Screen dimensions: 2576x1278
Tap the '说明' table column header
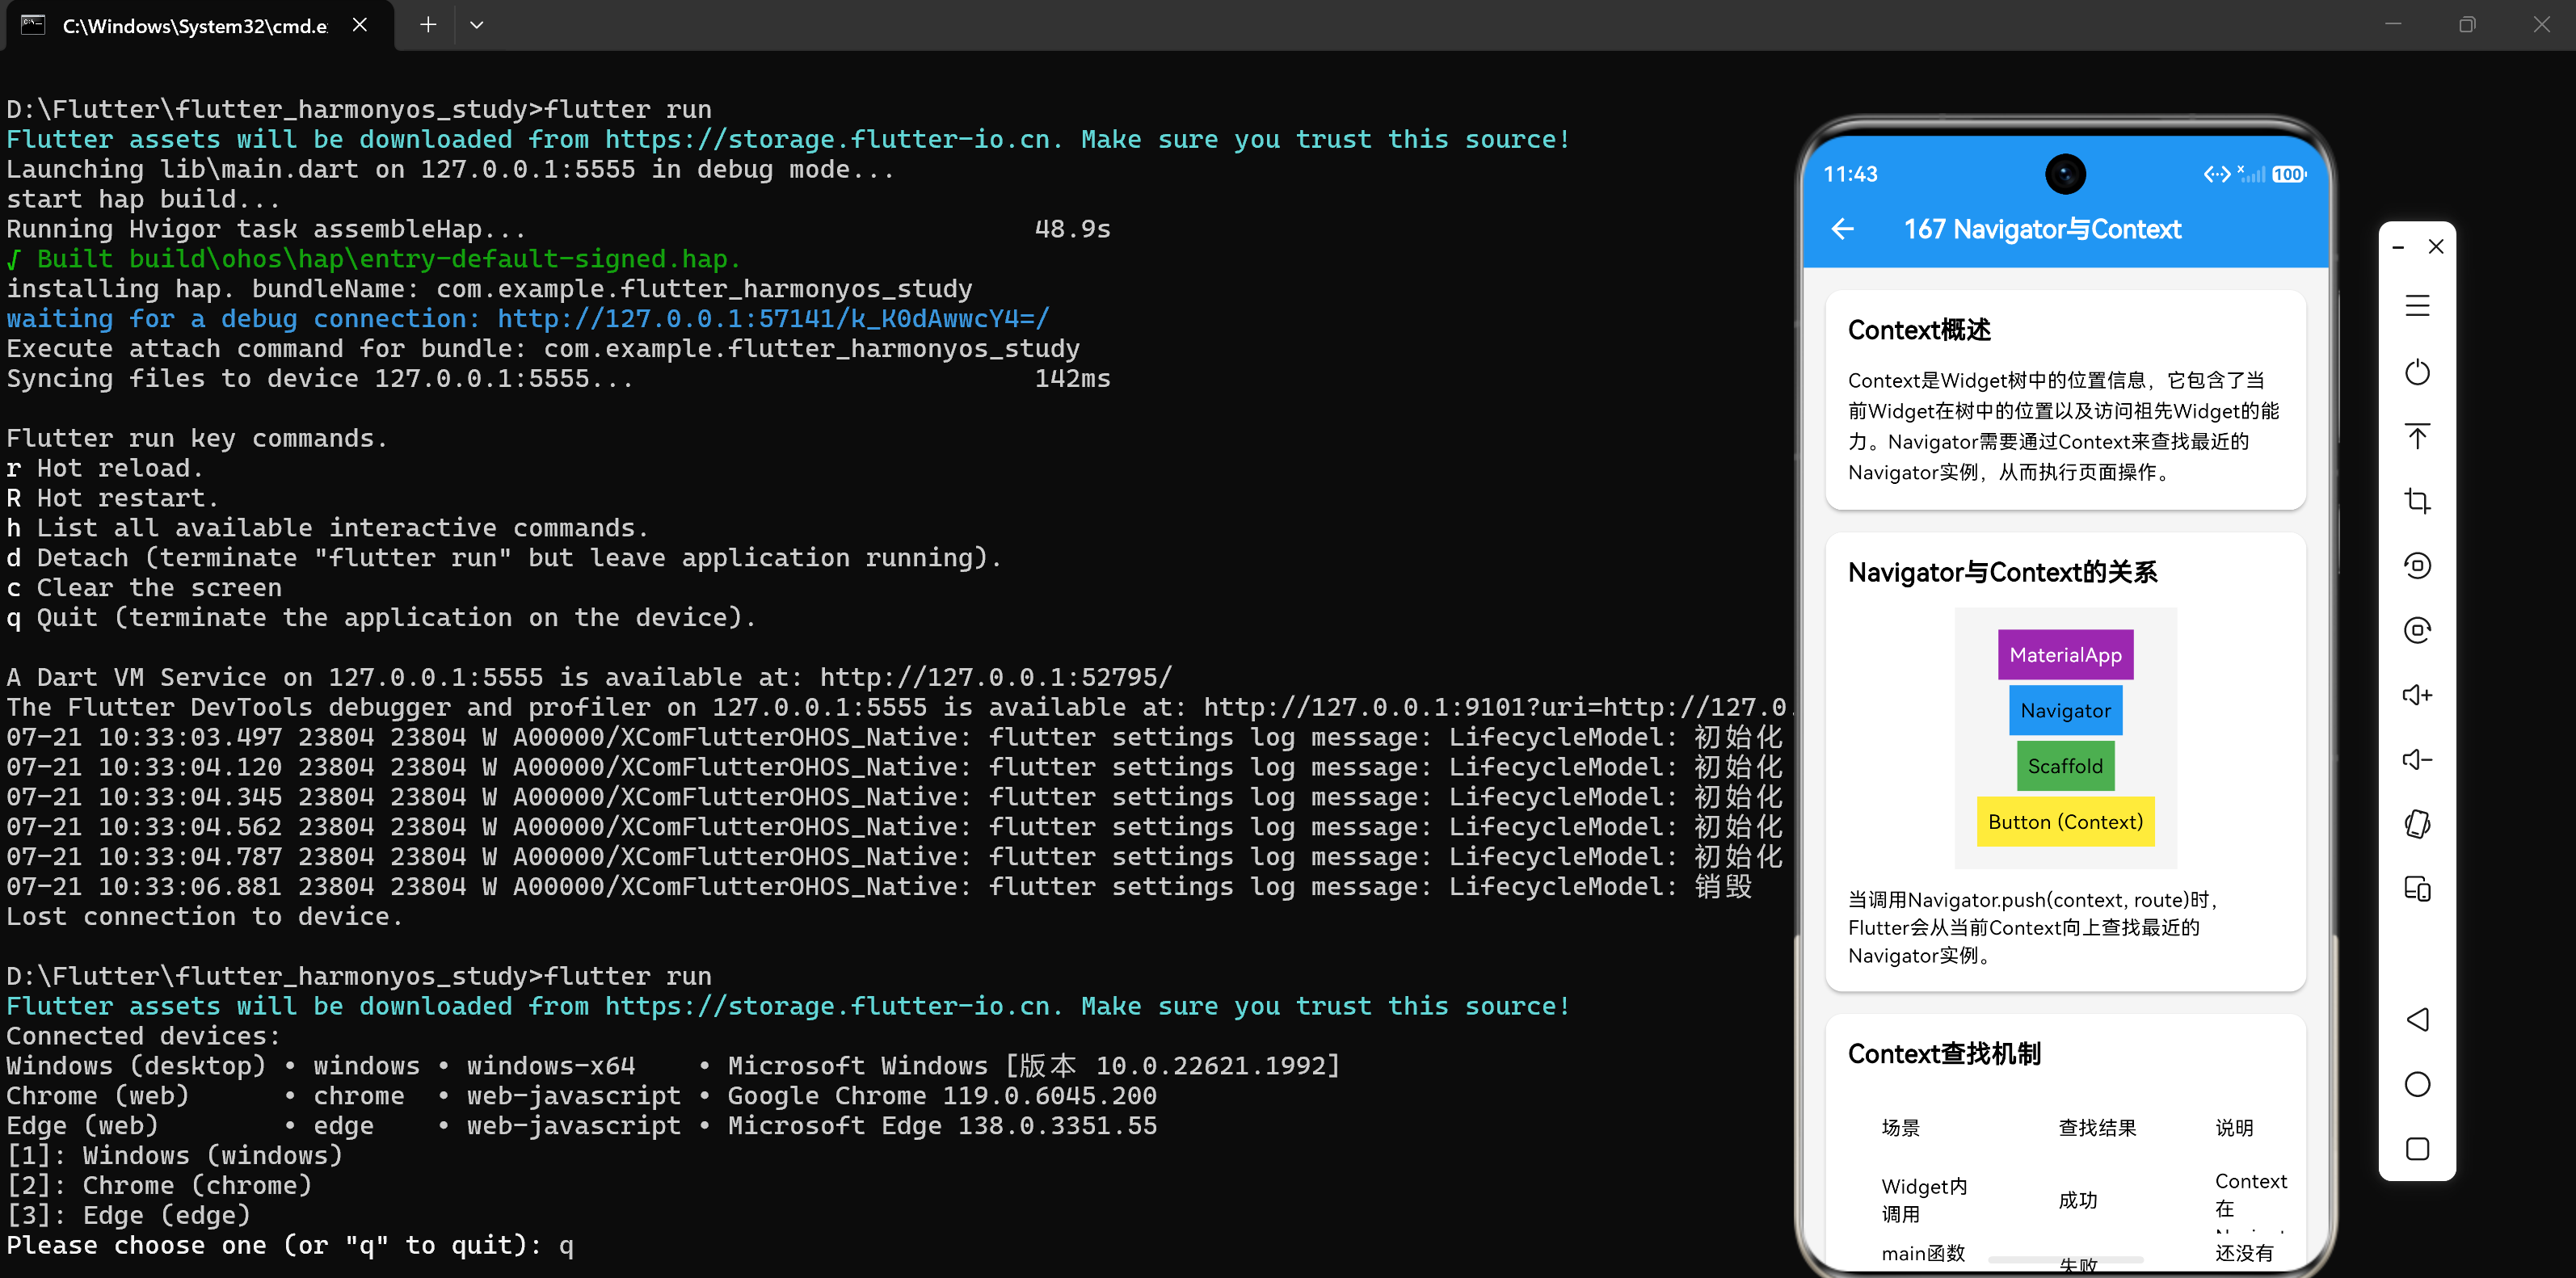tap(2234, 1128)
